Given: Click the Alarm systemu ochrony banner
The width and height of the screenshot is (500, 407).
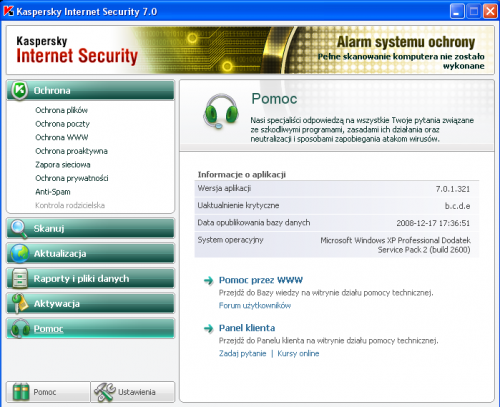Looking at the screenshot, I should click(x=406, y=42).
